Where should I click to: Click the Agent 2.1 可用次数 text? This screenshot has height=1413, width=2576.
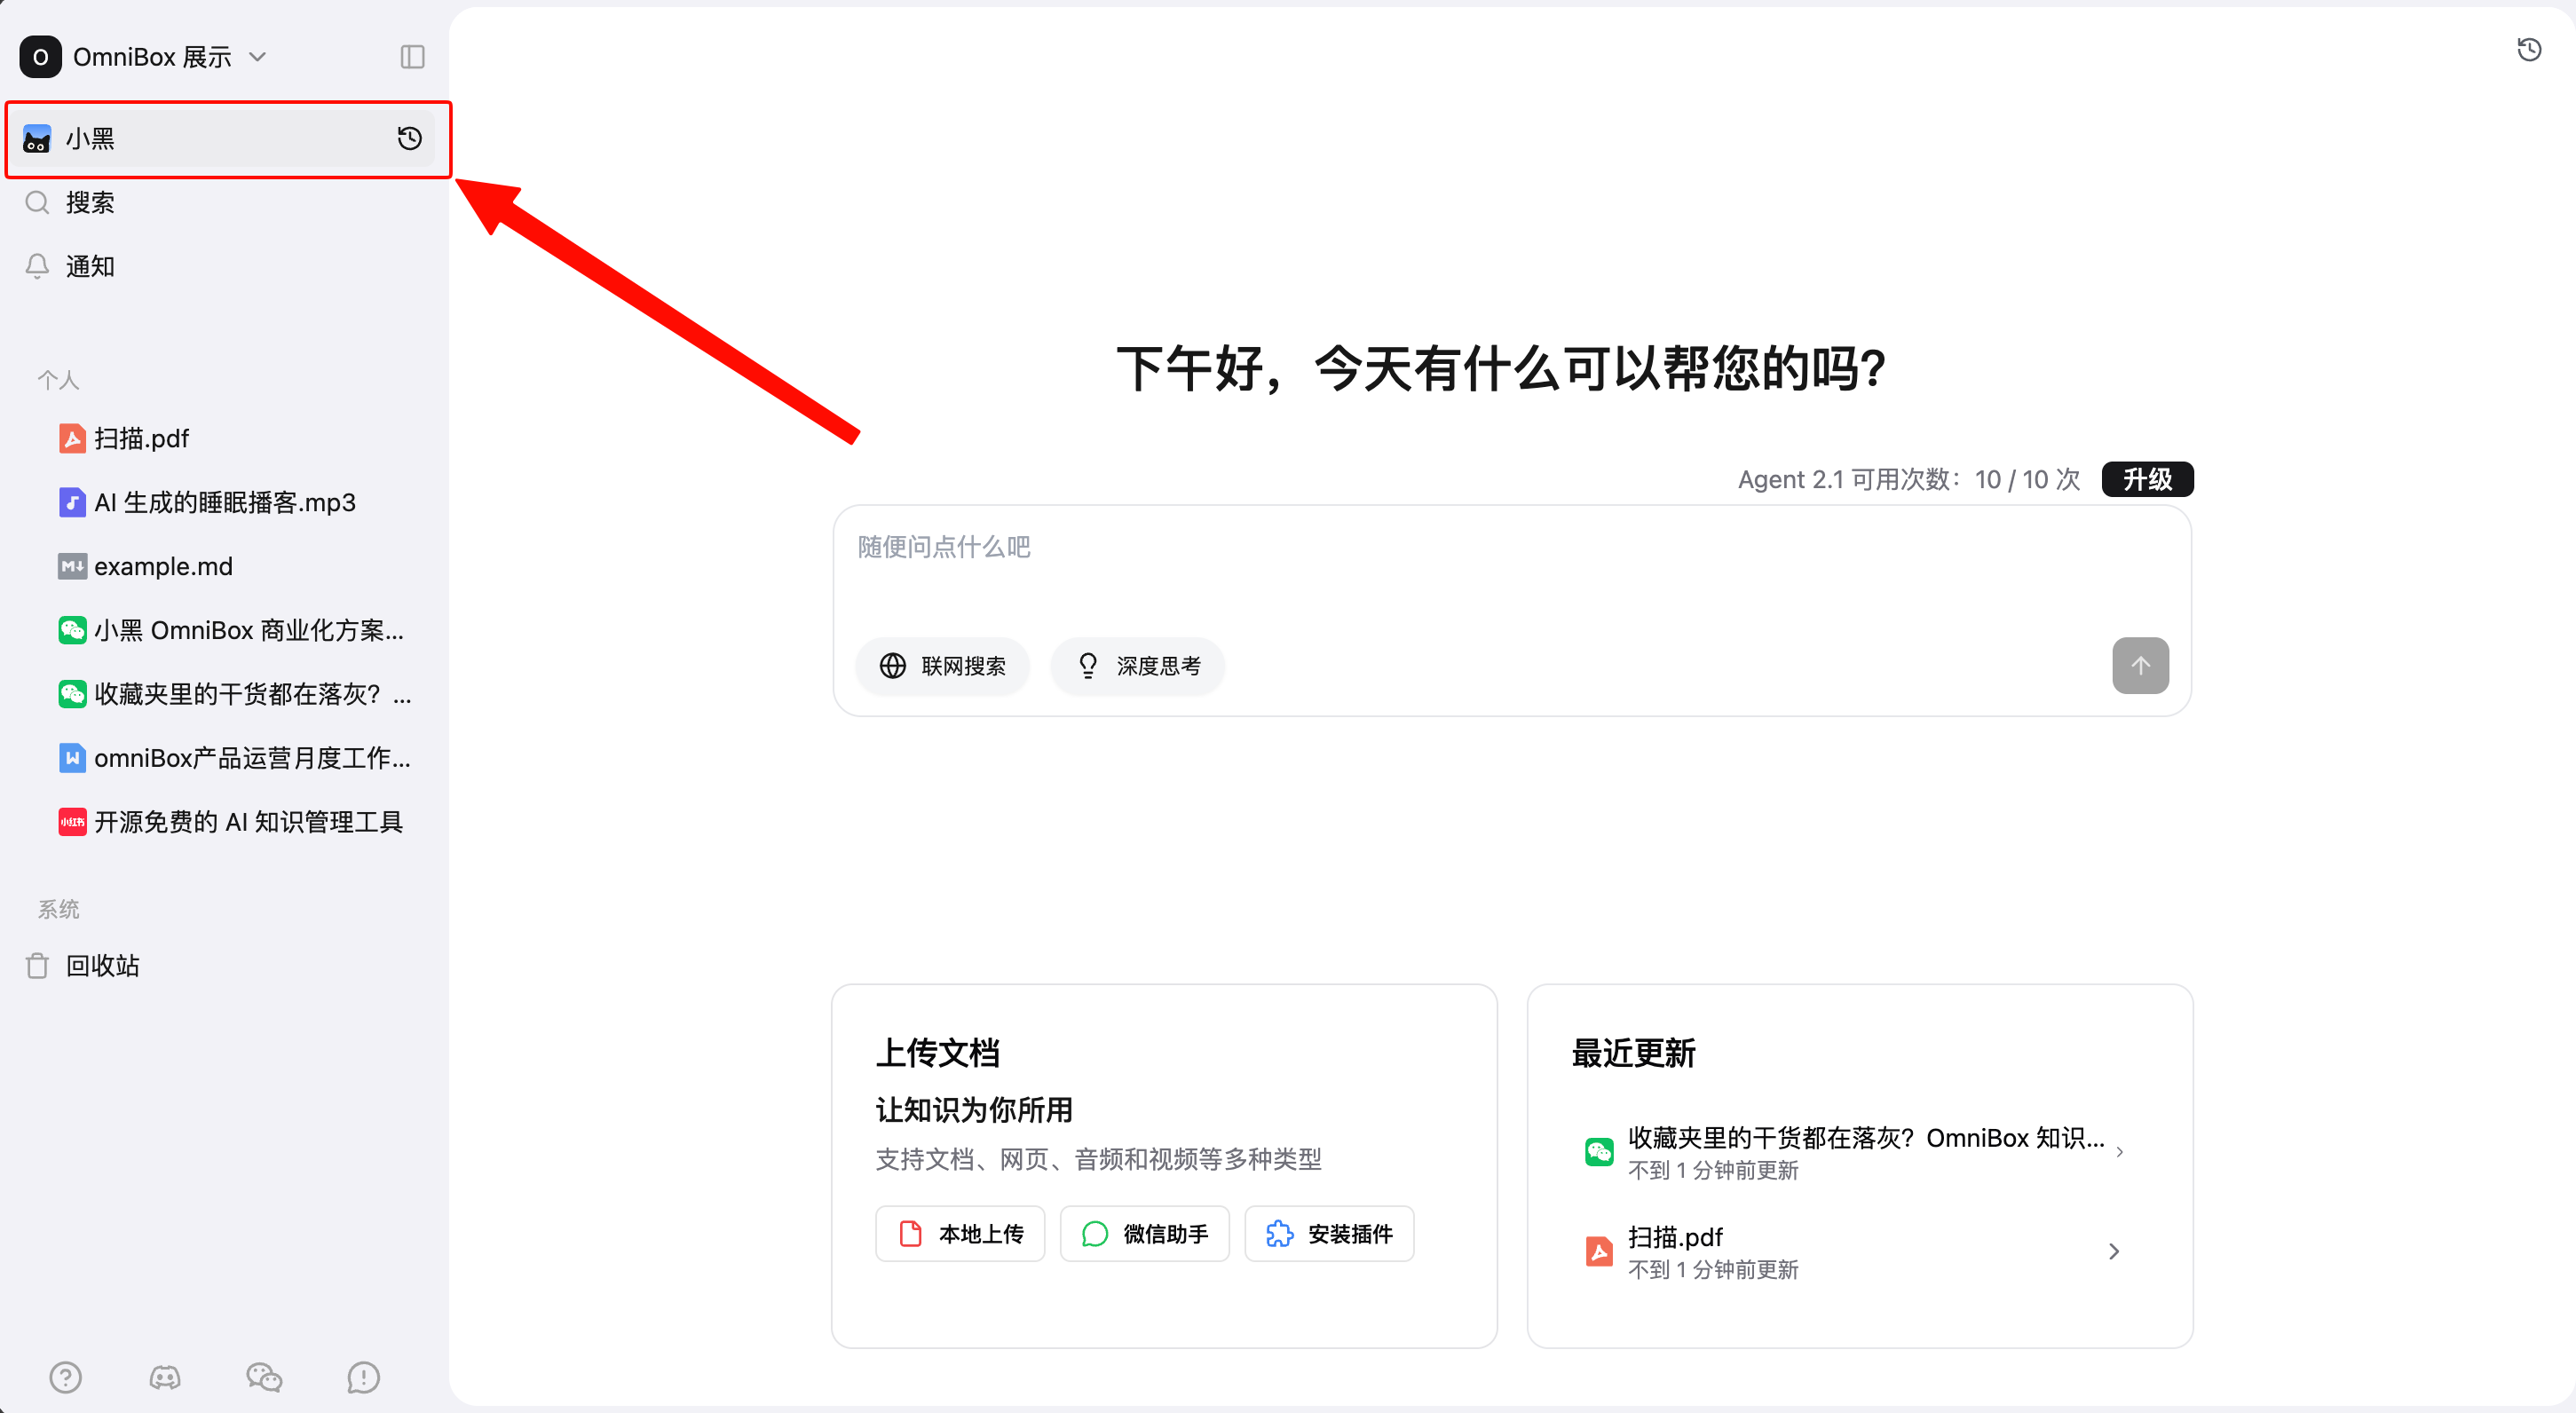coord(1908,480)
